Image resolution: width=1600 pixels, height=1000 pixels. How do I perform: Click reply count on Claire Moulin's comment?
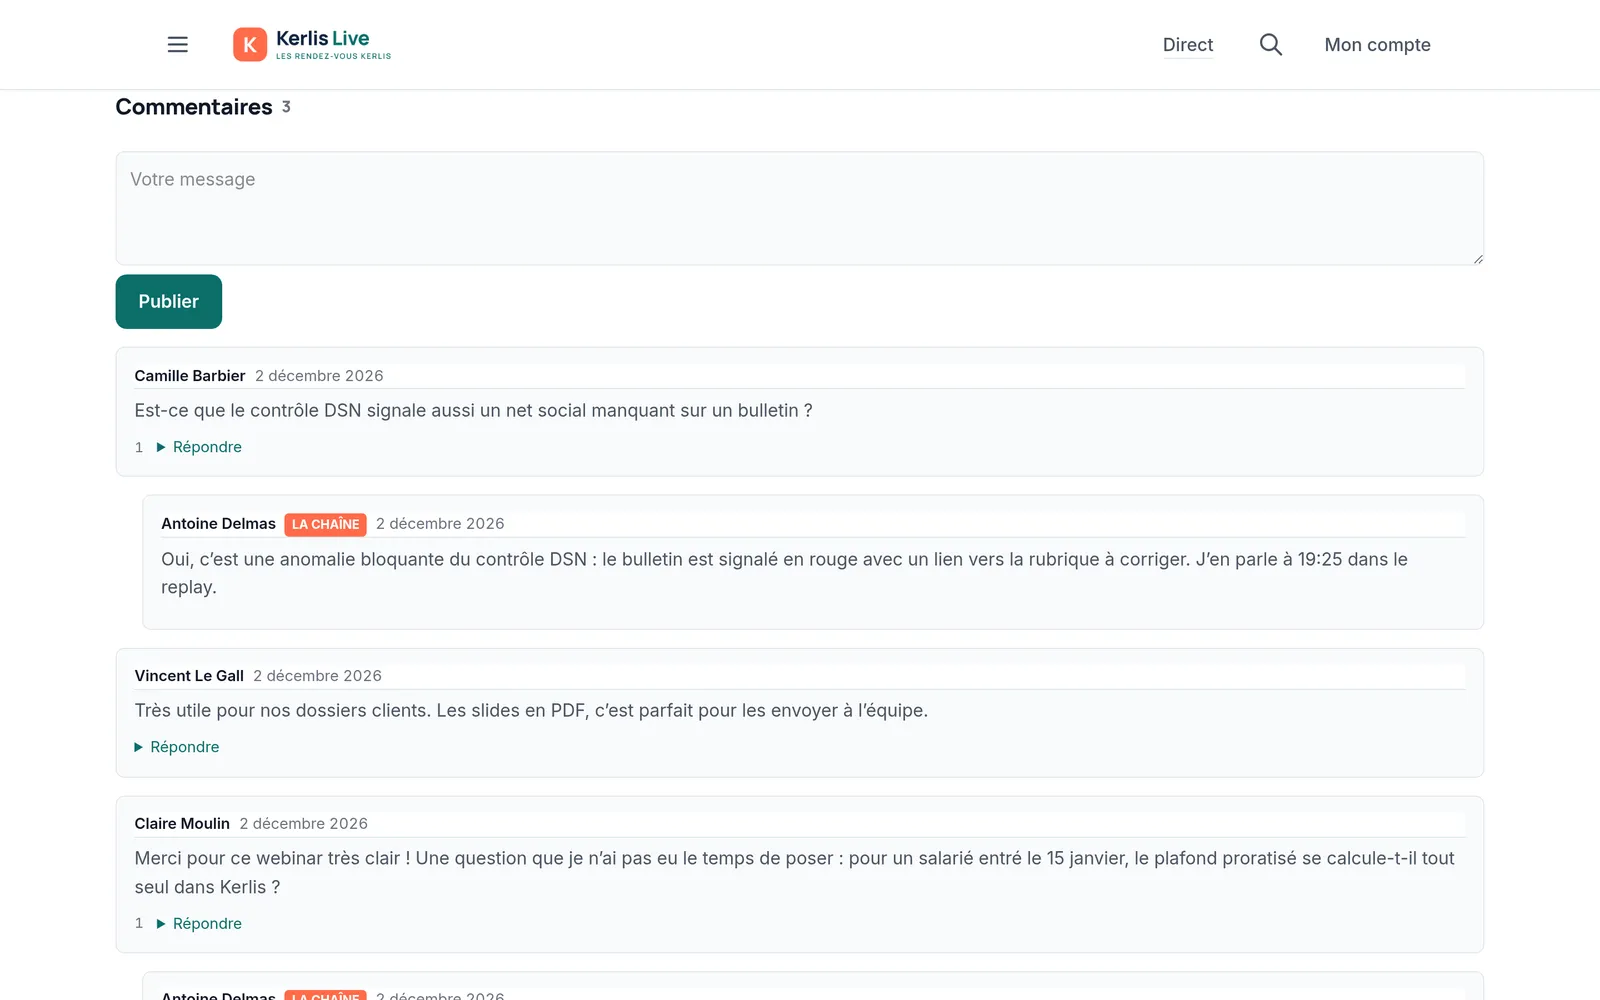pos(139,924)
